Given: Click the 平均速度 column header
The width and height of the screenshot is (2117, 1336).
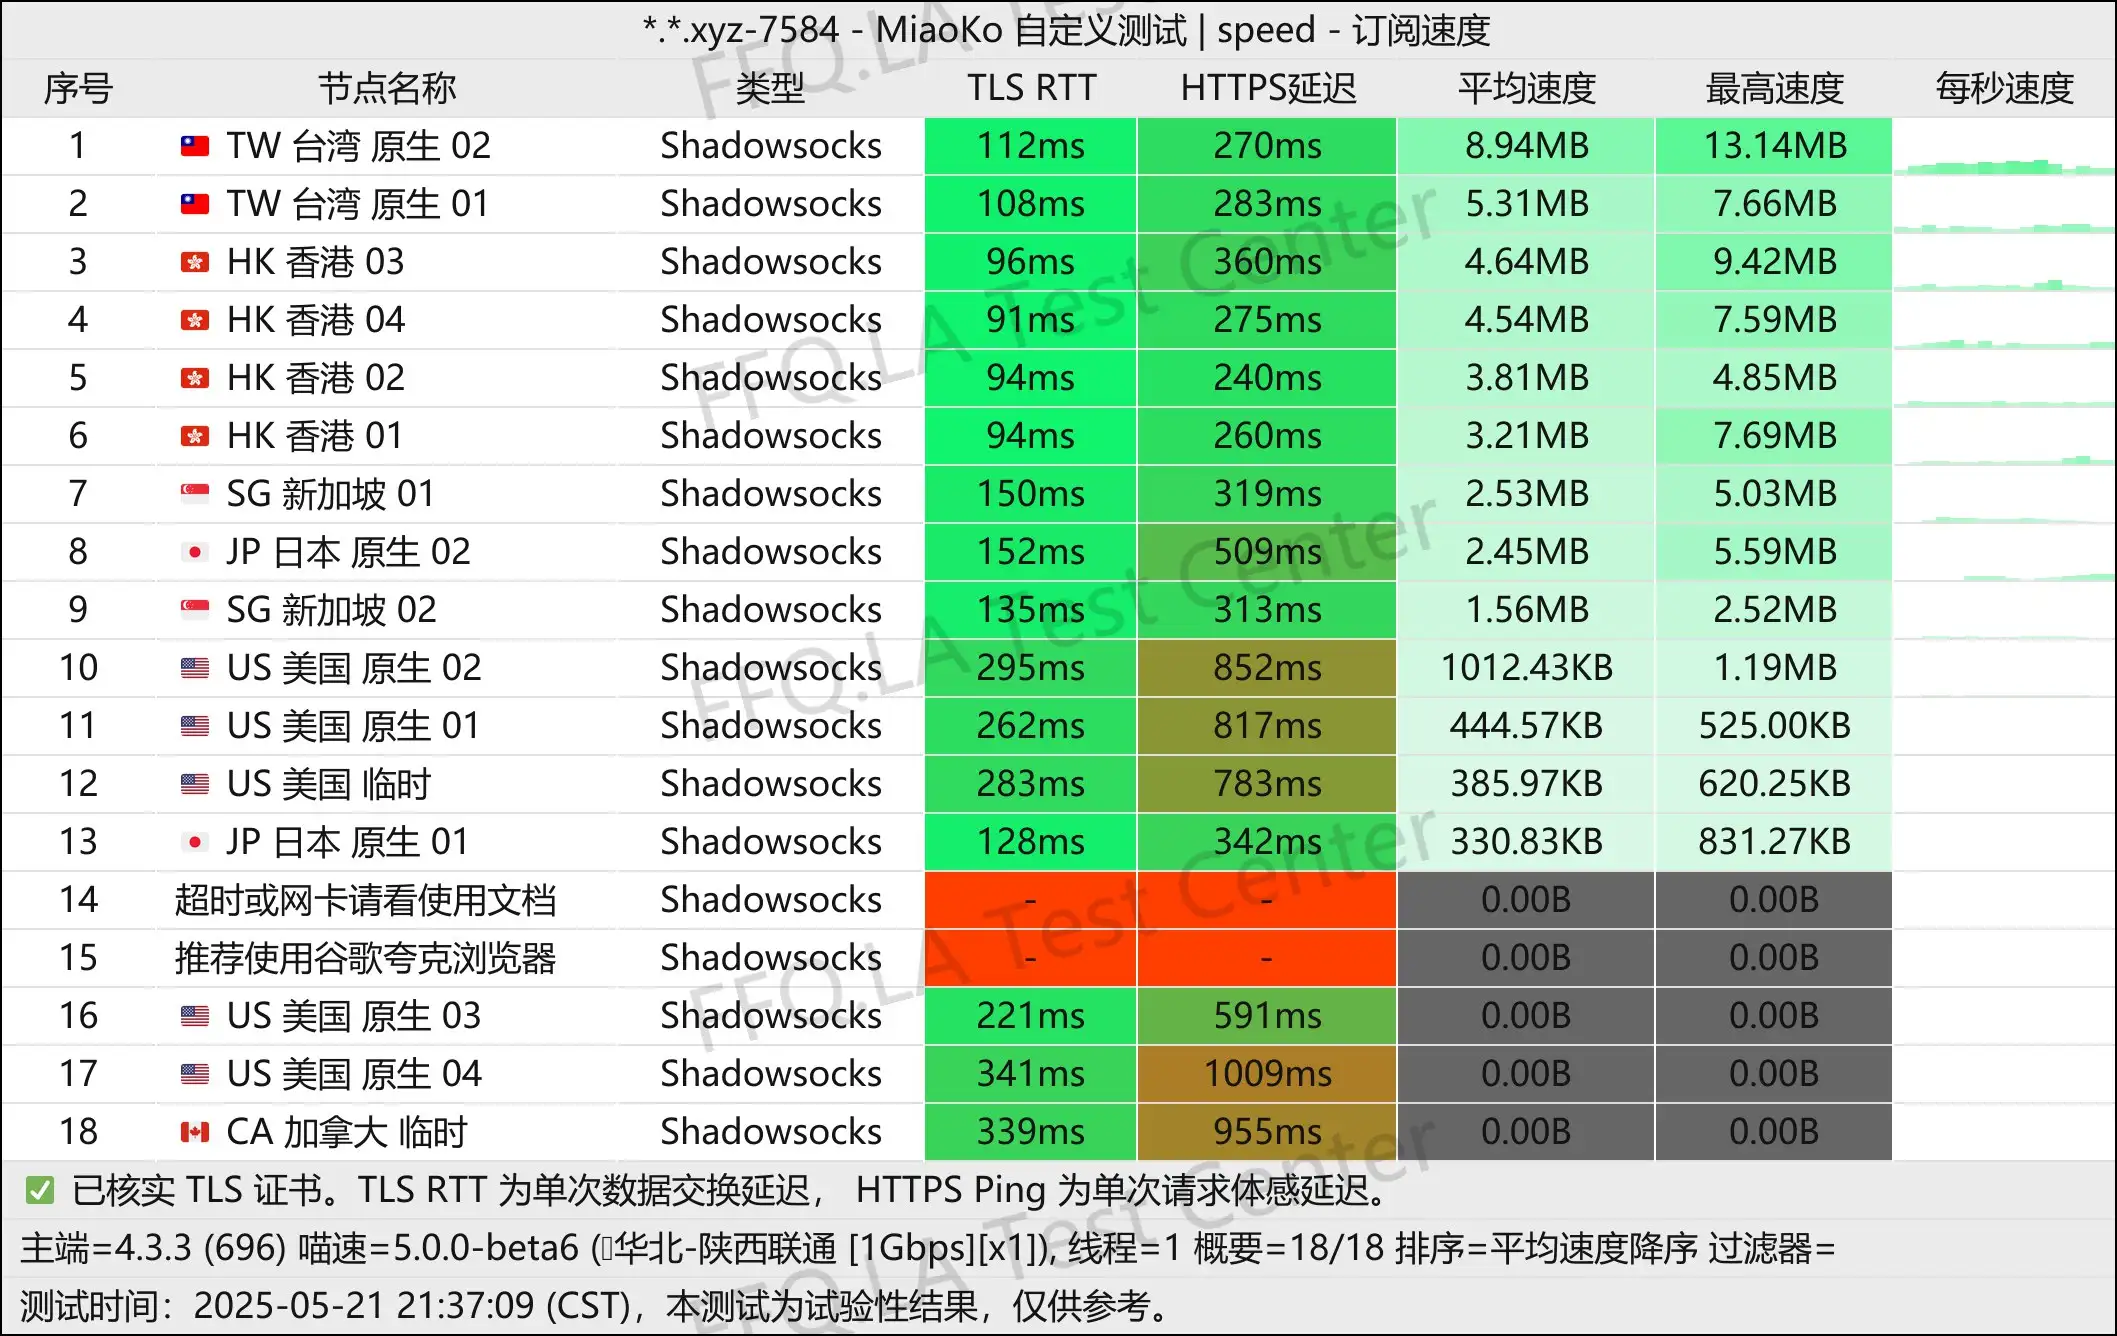Looking at the screenshot, I should click(1526, 88).
